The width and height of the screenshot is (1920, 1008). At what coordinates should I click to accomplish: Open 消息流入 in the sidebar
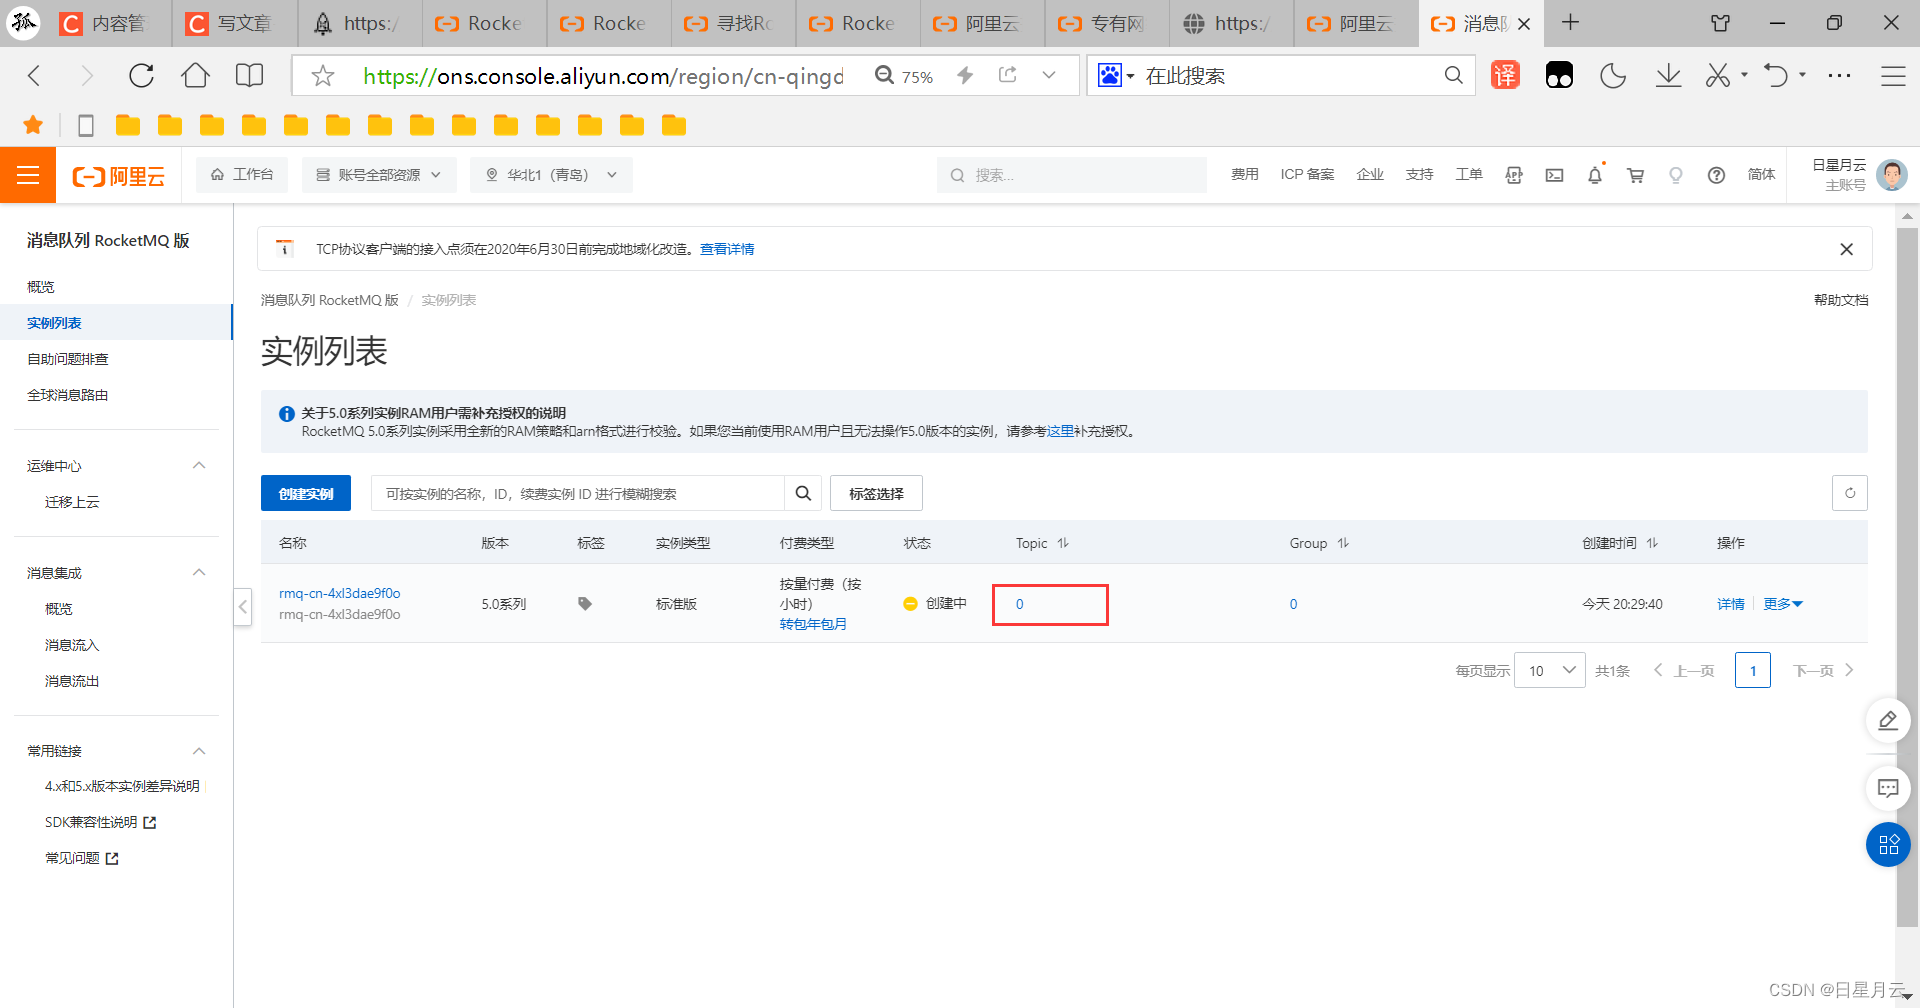pyautogui.click(x=72, y=645)
